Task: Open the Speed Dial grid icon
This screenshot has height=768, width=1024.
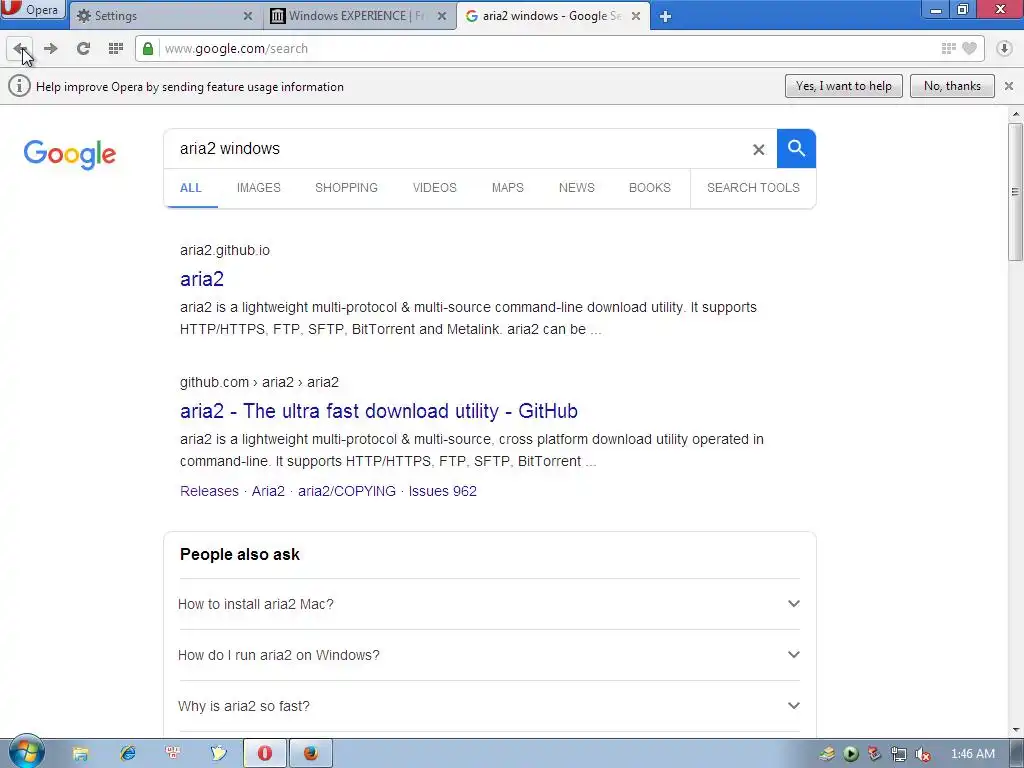Action: coord(116,48)
